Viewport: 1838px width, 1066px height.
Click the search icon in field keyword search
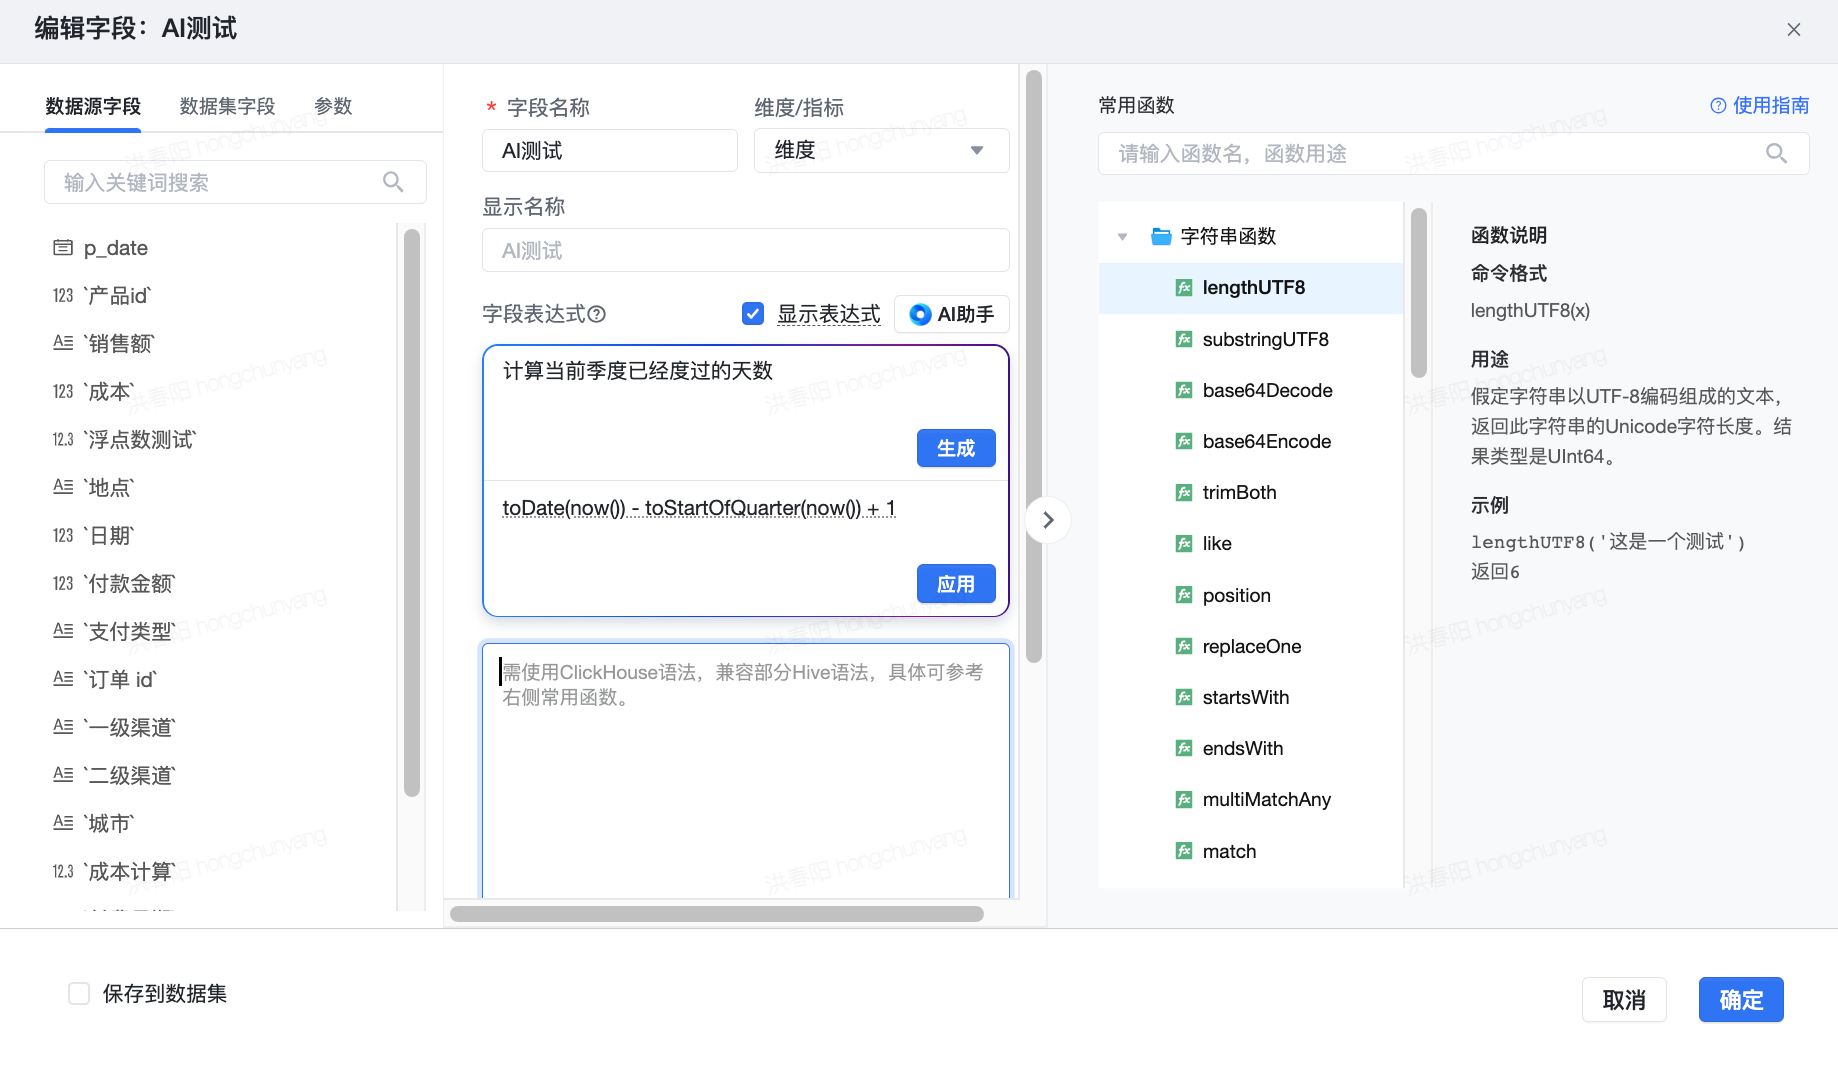point(393,182)
